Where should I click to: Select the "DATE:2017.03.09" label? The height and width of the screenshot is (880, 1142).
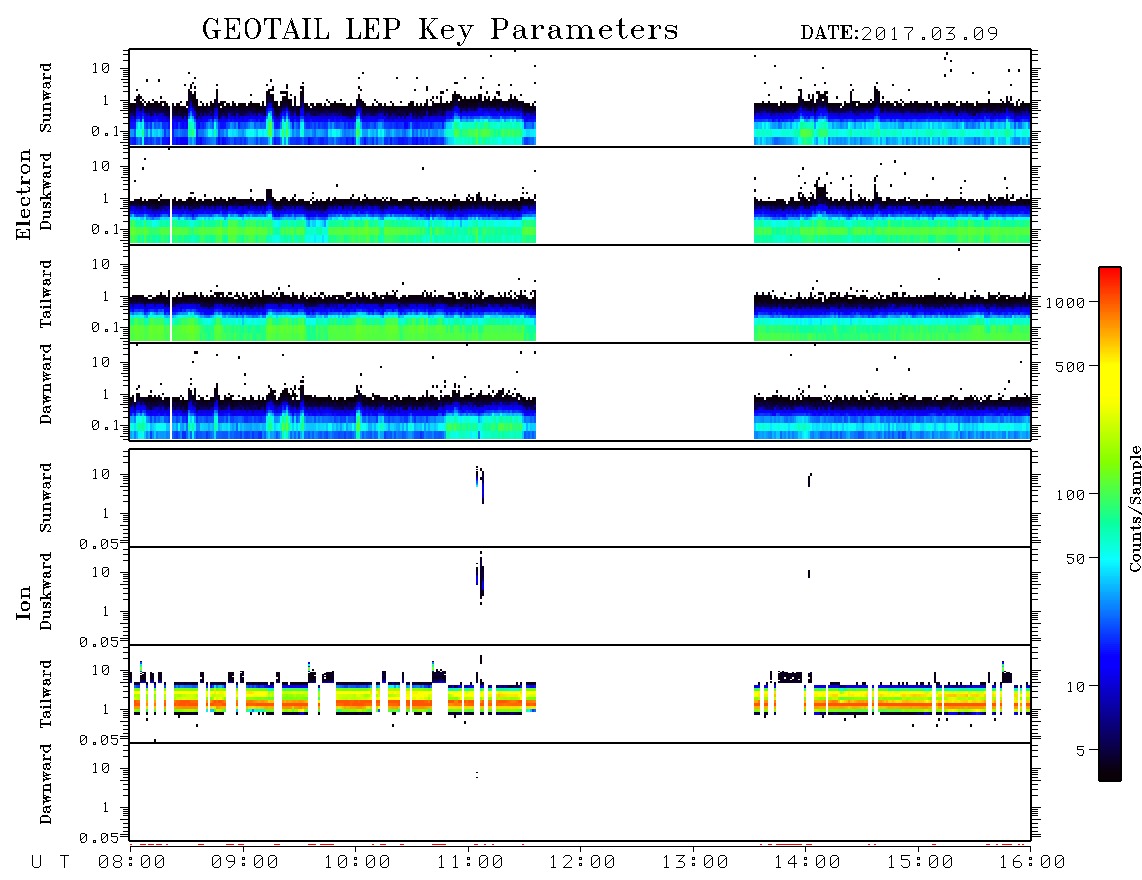899,34
